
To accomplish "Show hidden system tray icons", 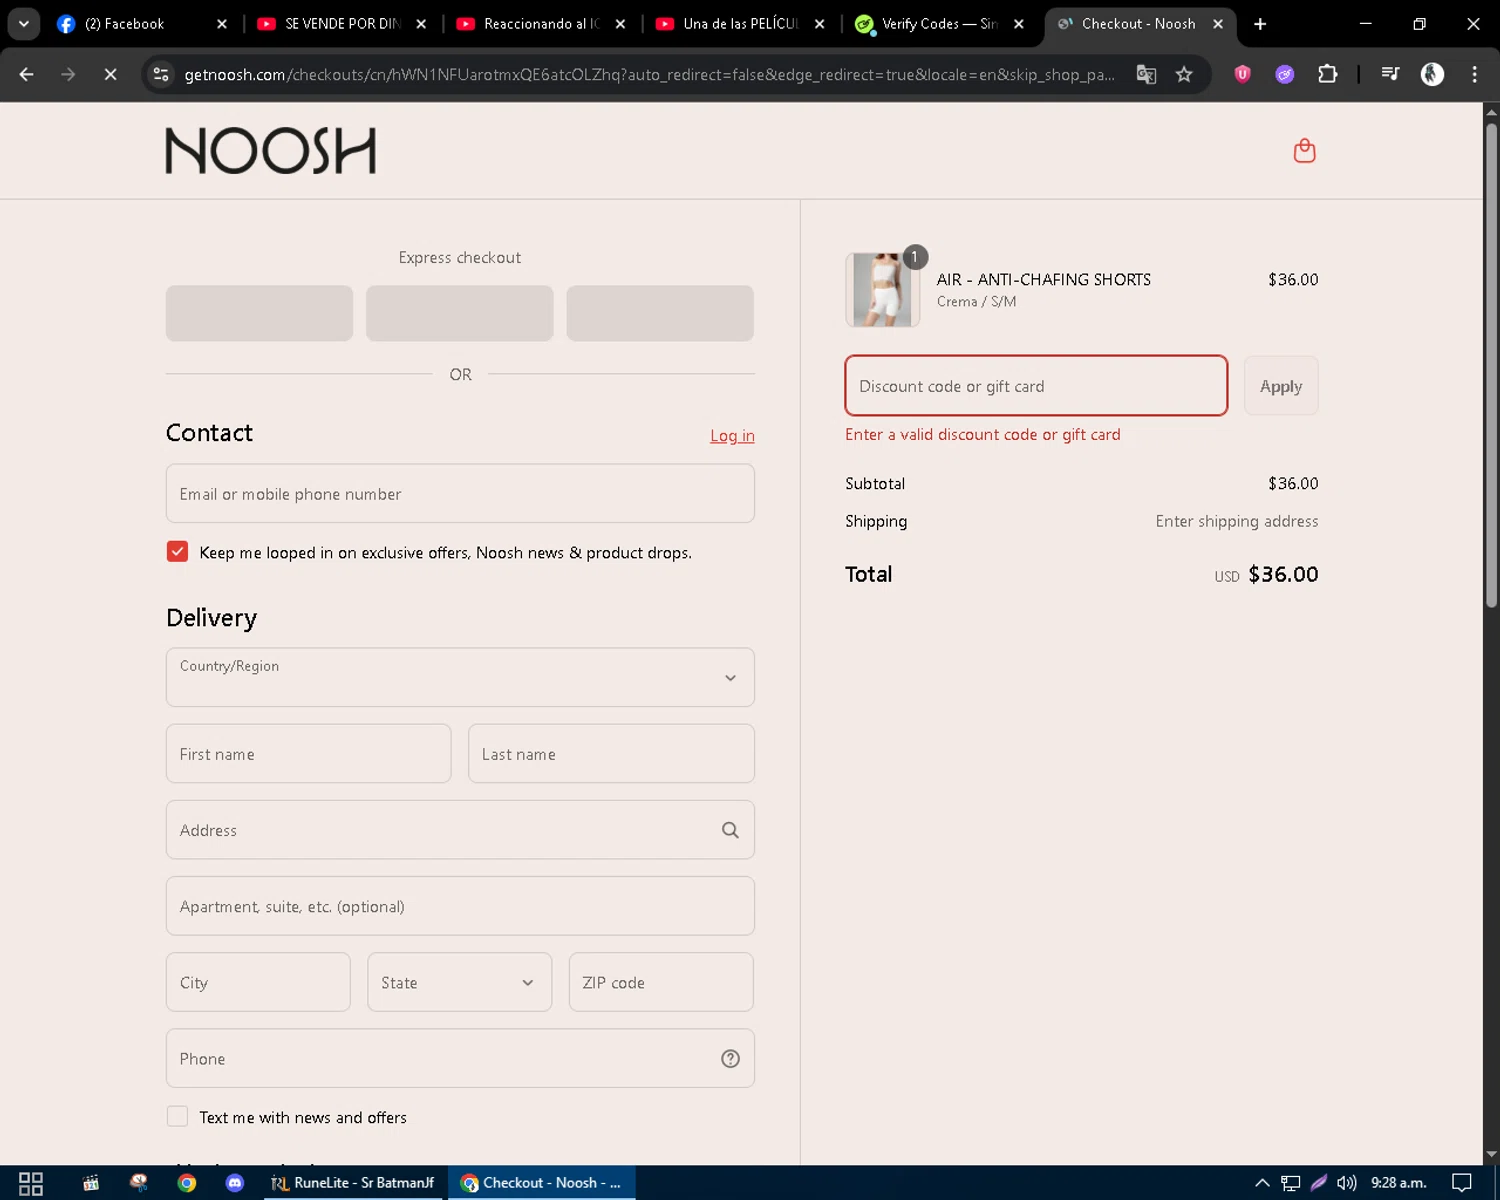I will point(1262,1183).
